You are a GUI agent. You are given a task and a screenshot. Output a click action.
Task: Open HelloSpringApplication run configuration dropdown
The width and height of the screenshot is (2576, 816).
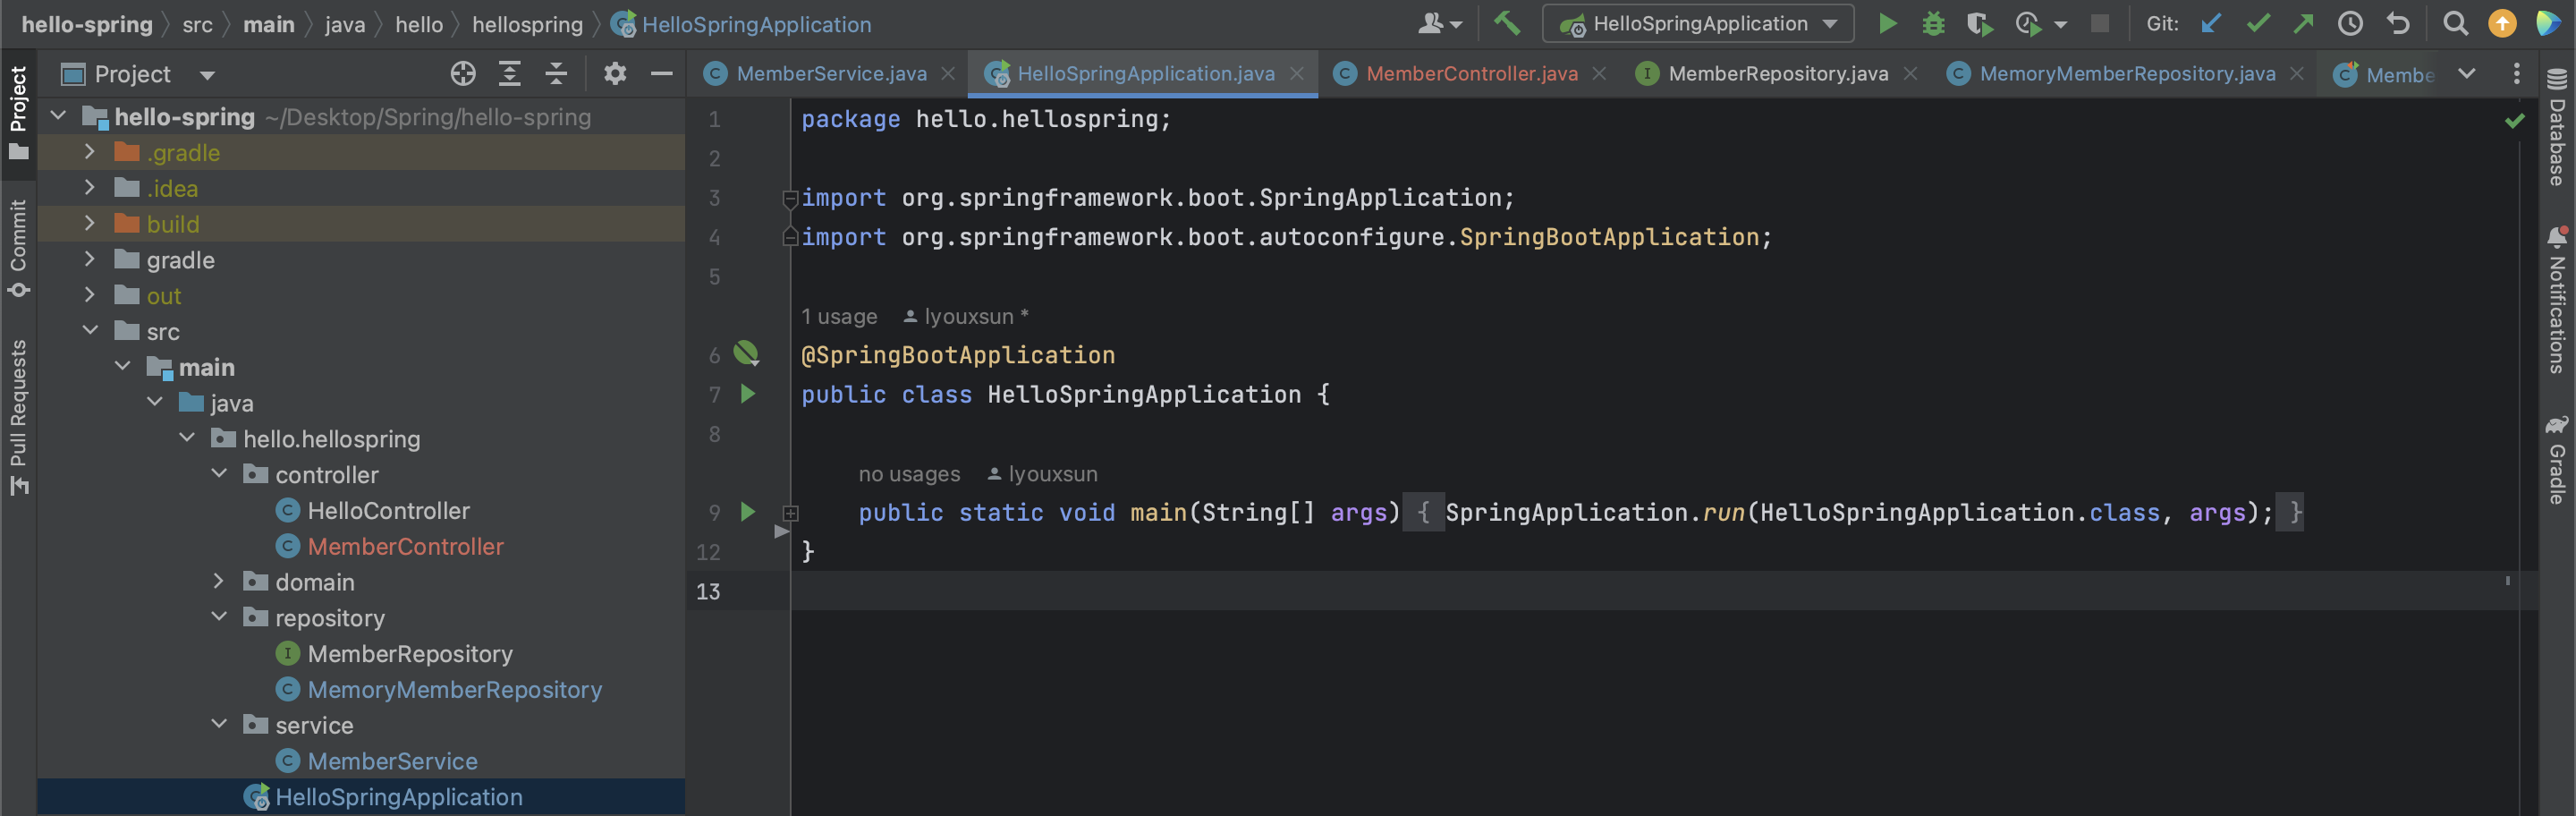[x=1697, y=23]
